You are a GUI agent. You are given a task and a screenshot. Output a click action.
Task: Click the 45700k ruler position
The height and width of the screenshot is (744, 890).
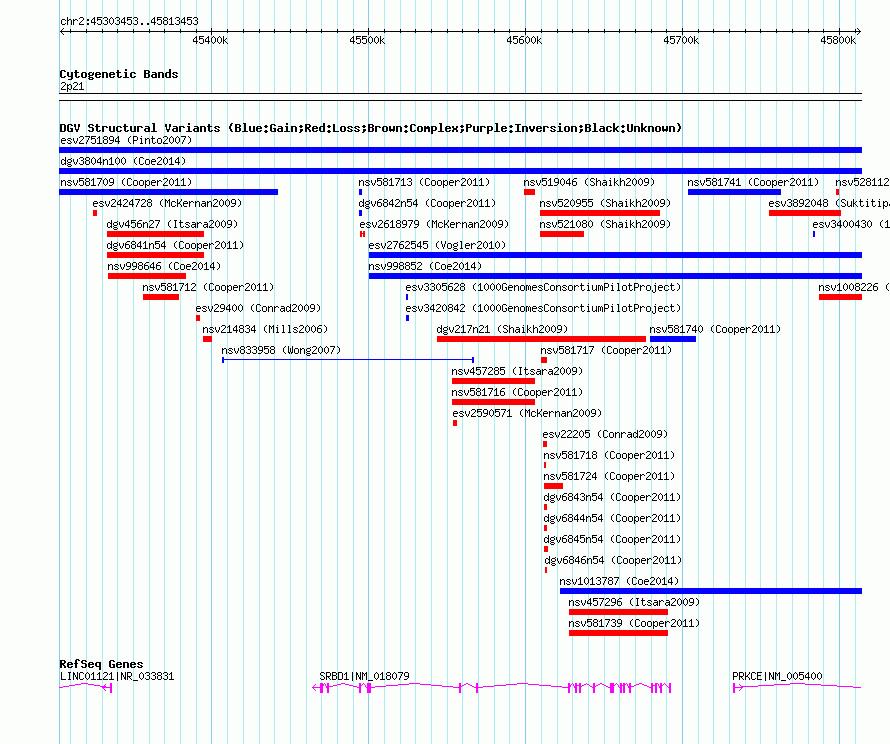point(681,40)
